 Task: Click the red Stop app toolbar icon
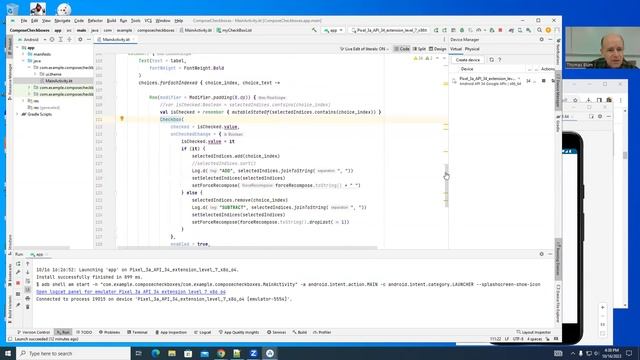tap(500, 30)
